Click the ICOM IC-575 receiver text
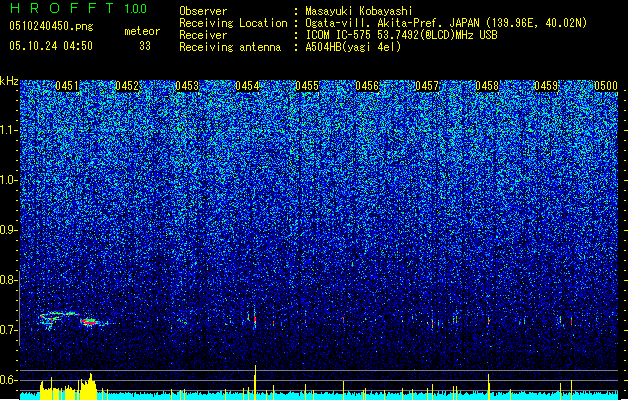629x400 pixels. tap(401, 35)
